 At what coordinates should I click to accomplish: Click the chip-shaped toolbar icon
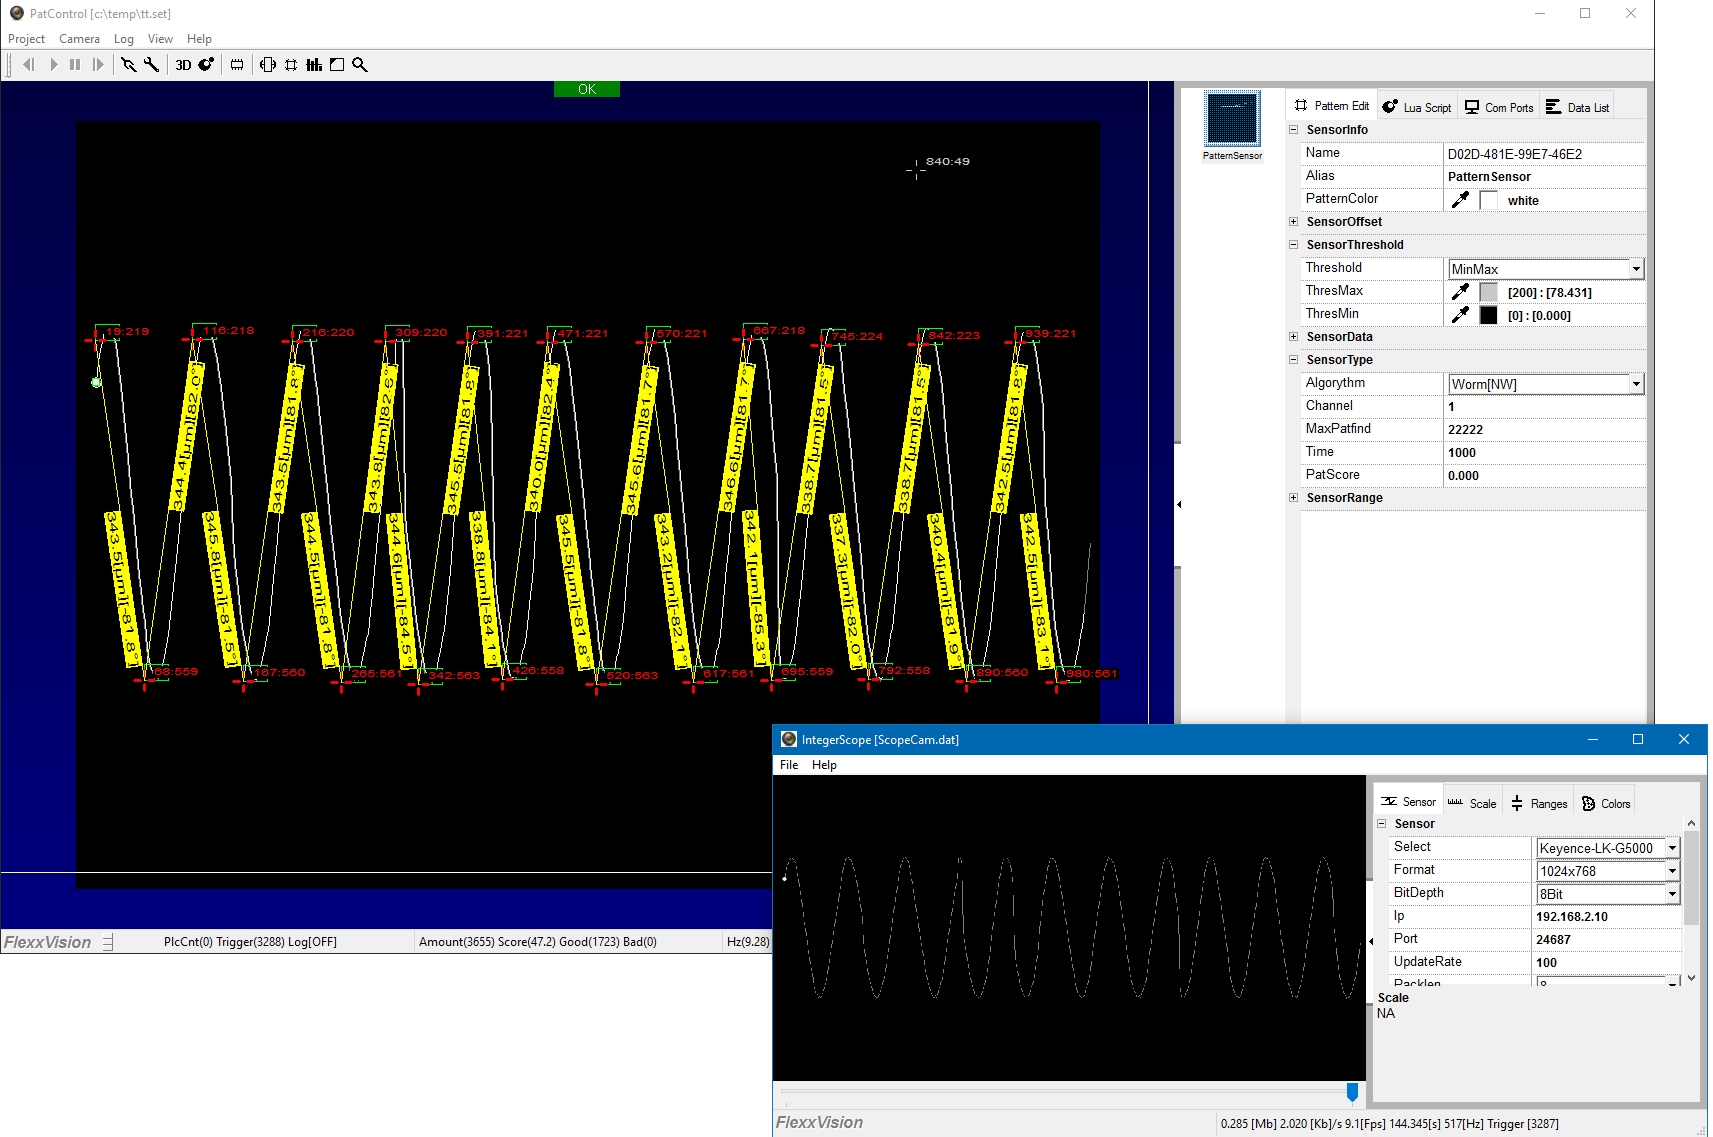click(237, 65)
